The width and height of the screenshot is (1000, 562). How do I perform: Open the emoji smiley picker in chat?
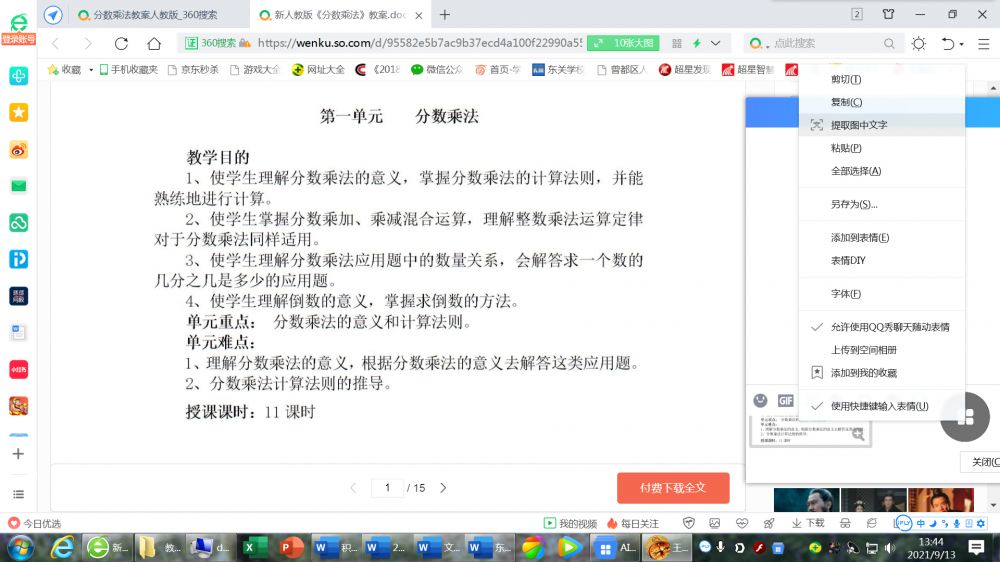pos(761,400)
